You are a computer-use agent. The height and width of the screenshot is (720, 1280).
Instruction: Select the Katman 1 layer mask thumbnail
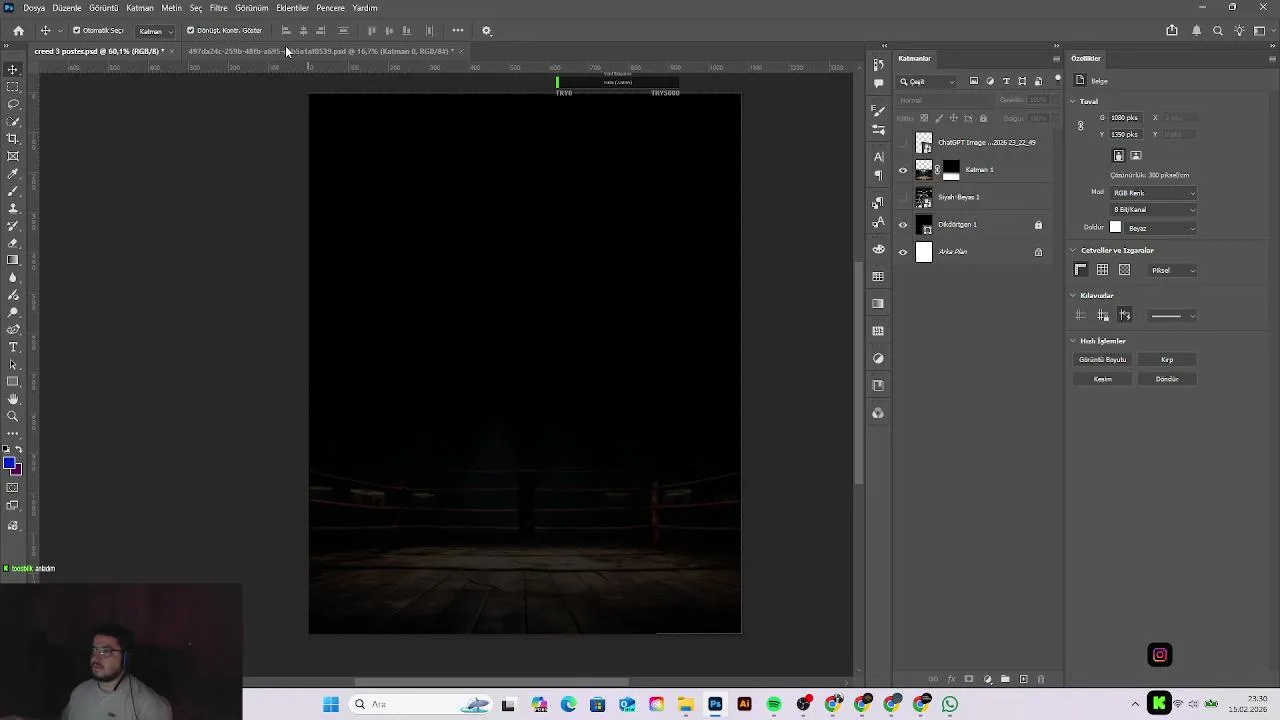tap(951, 170)
